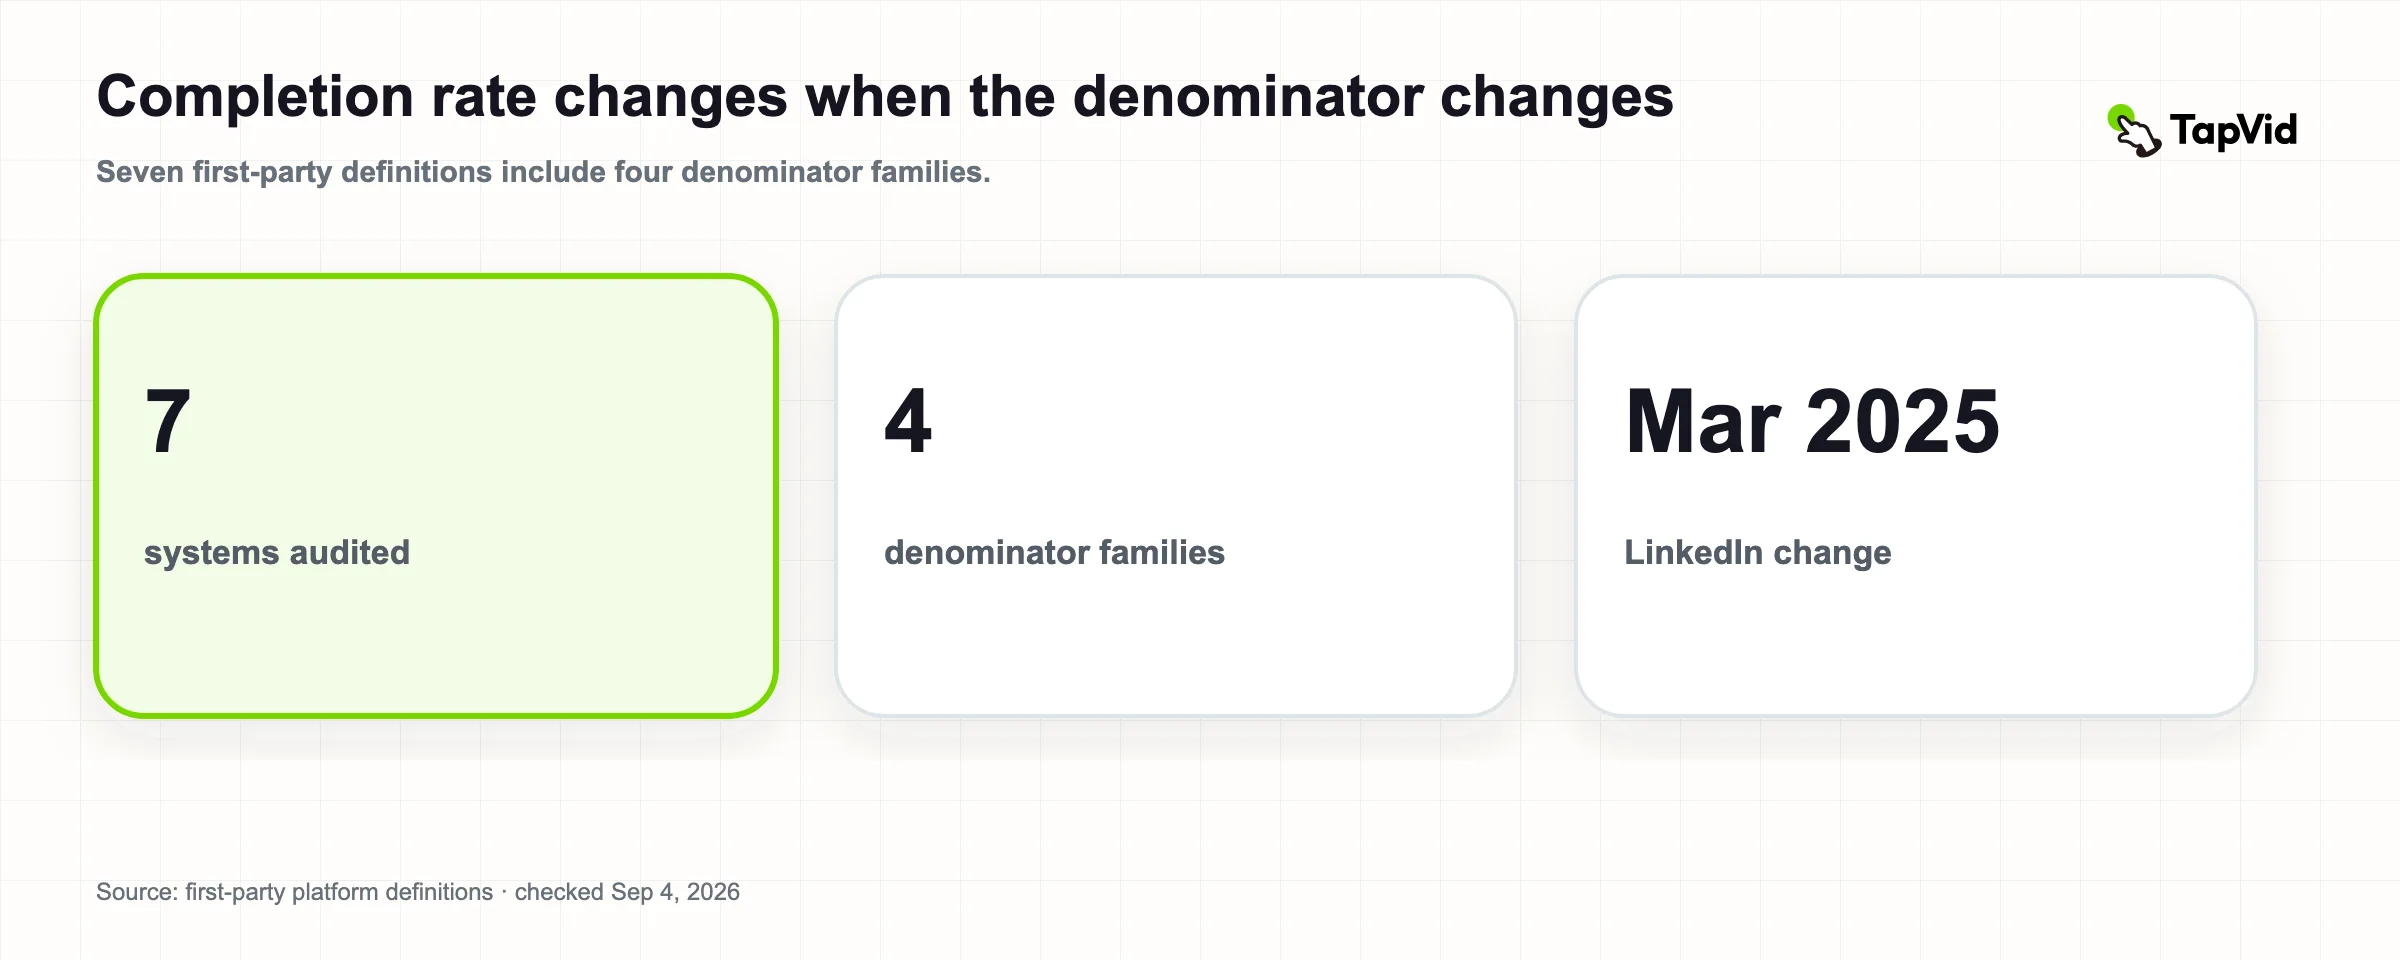Screen dimensions: 2400x960
Task: Click the Mar 2025 date value
Action: point(1812,421)
